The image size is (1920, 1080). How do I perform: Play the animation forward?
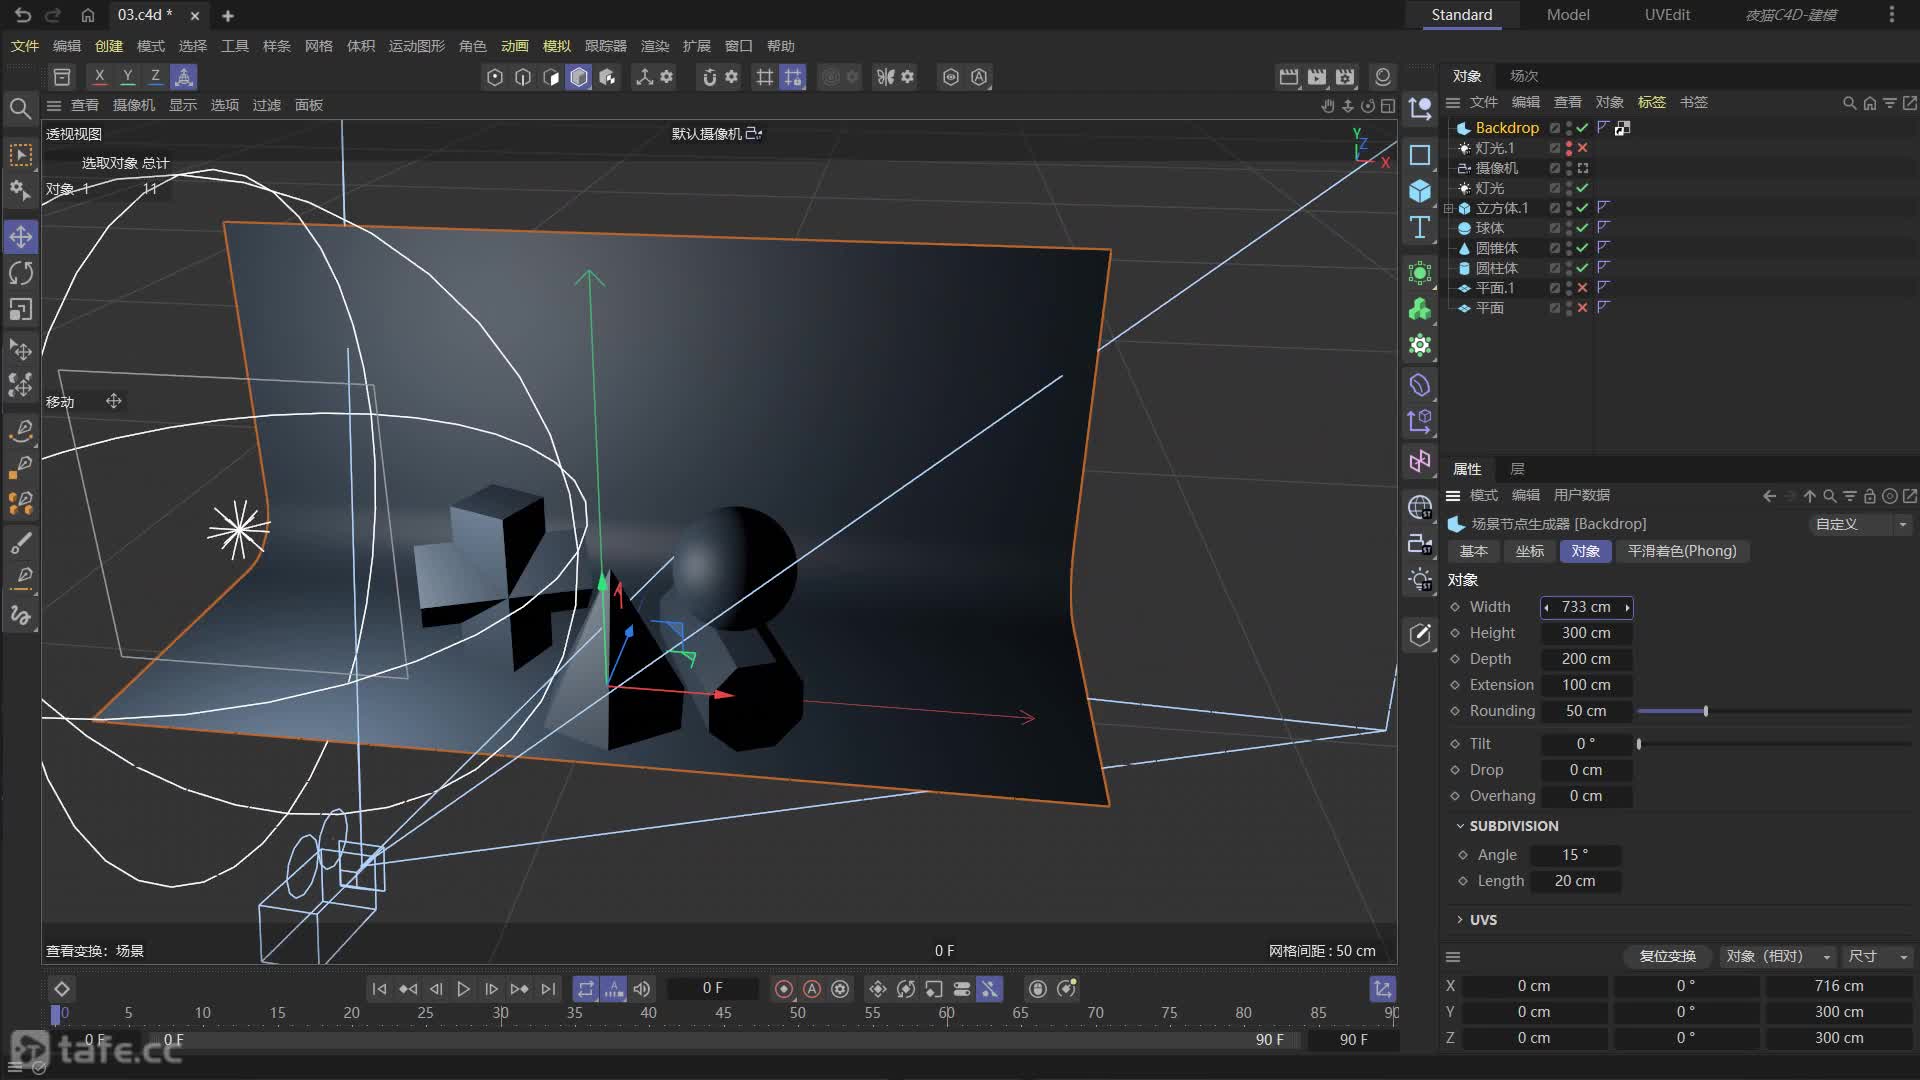pyautogui.click(x=463, y=989)
